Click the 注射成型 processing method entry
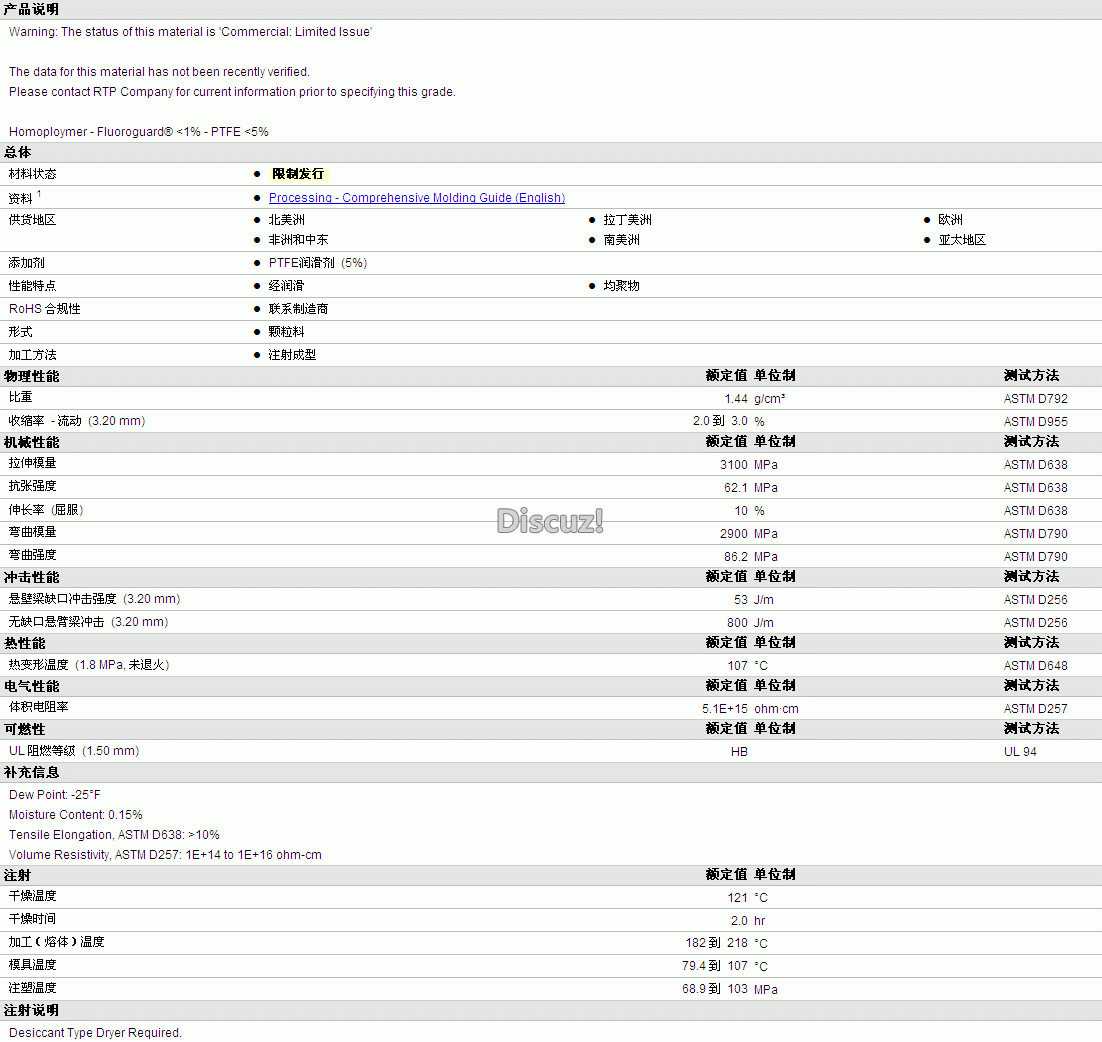 tap(292, 355)
